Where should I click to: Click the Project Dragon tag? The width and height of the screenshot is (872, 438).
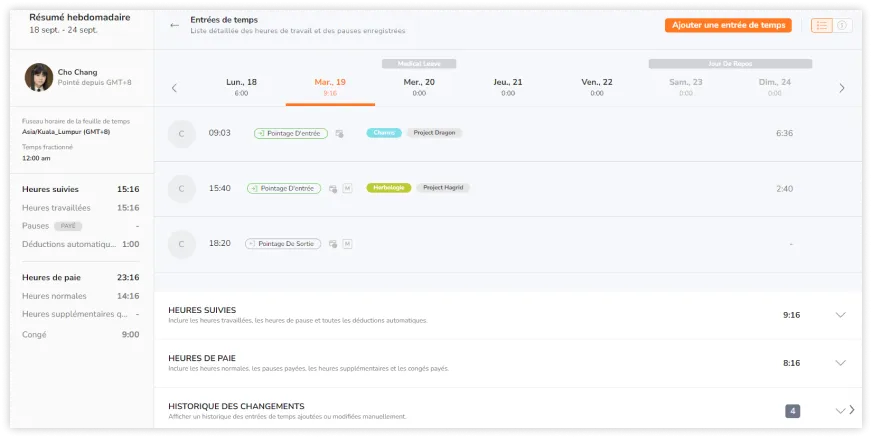click(434, 132)
